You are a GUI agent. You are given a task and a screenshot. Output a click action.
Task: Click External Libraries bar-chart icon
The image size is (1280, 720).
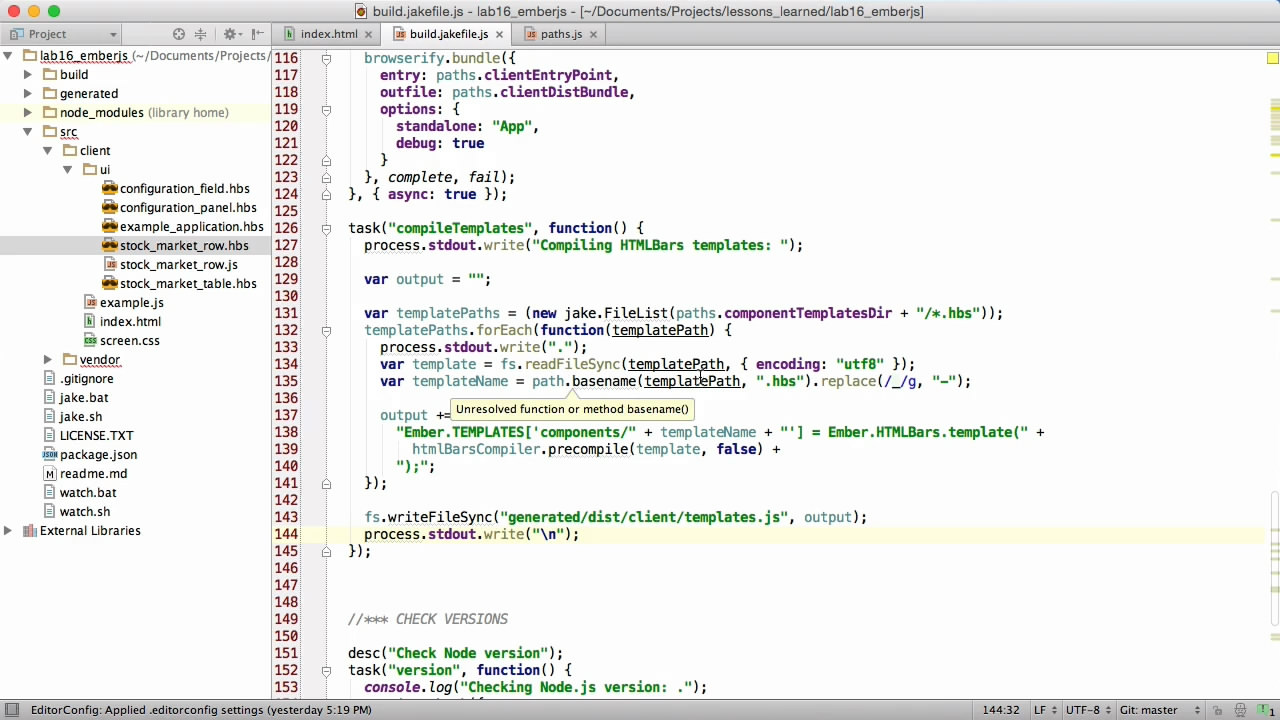tap(29, 531)
